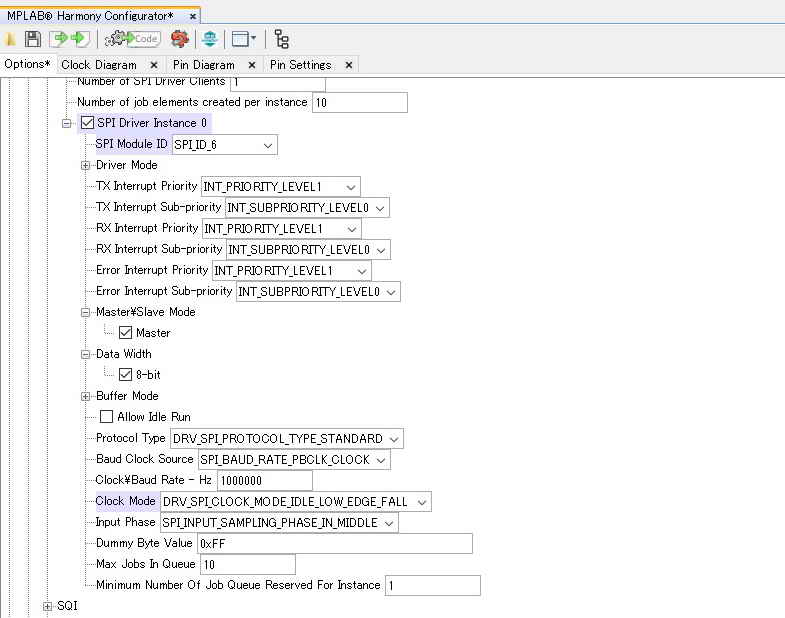
Task: Click the Clock¥Baud Rate Hz field
Action: tap(264, 481)
